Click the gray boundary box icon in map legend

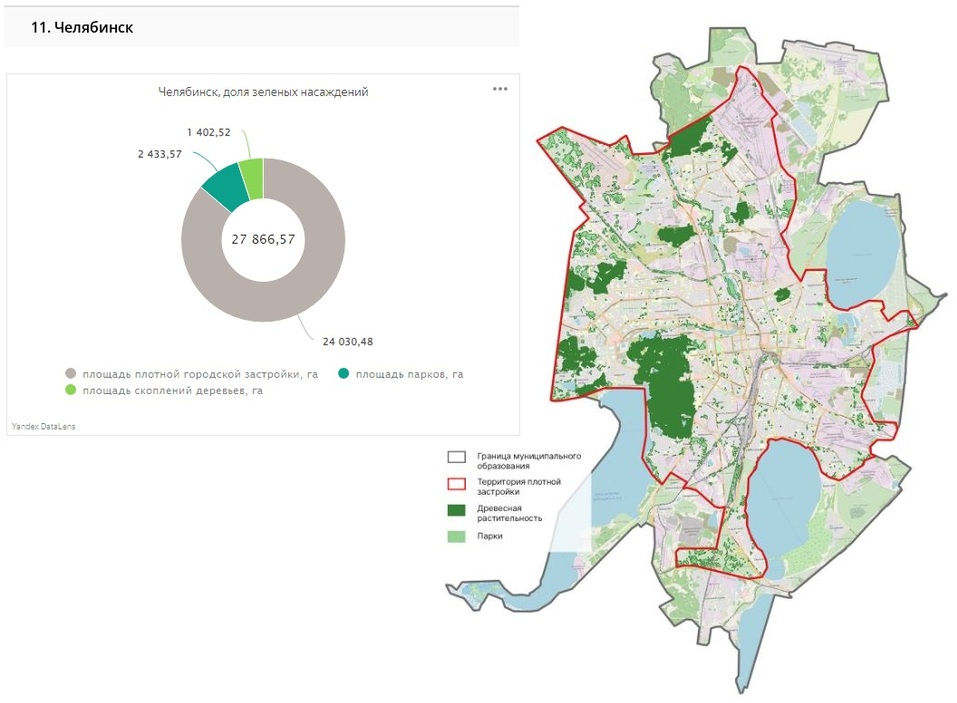click(x=456, y=457)
